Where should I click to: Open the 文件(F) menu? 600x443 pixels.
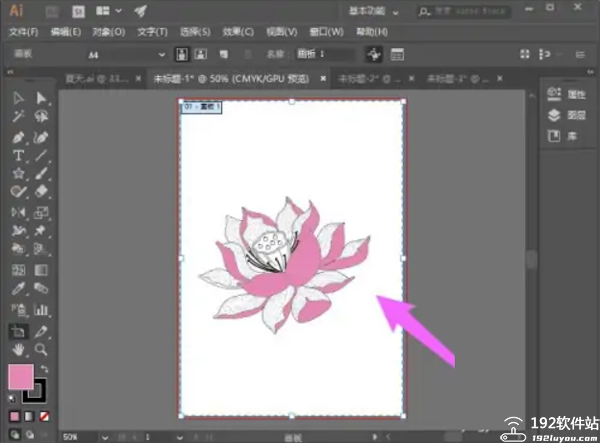[22, 31]
